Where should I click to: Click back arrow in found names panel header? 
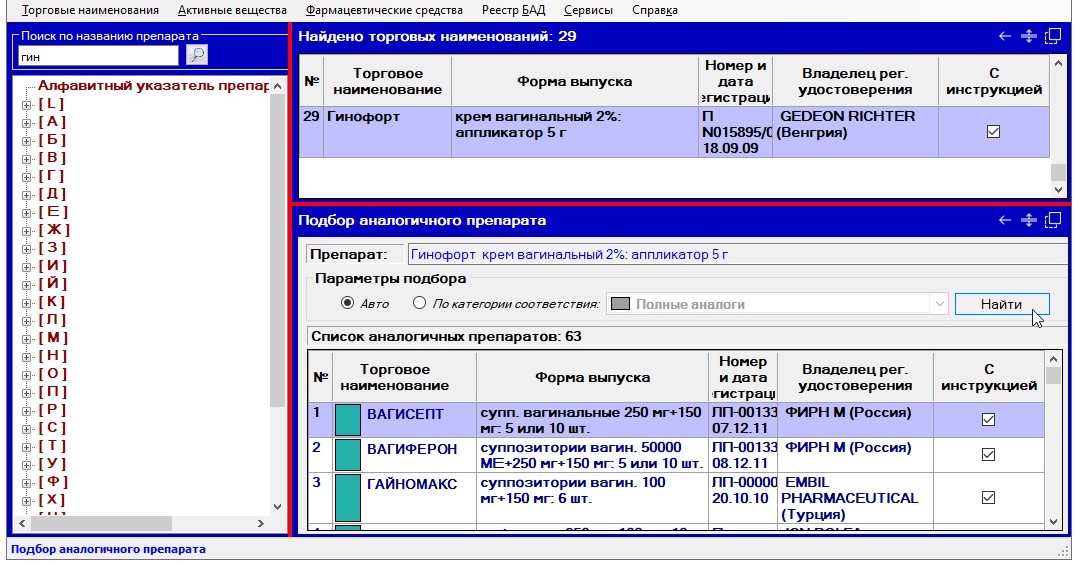tap(1005, 37)
